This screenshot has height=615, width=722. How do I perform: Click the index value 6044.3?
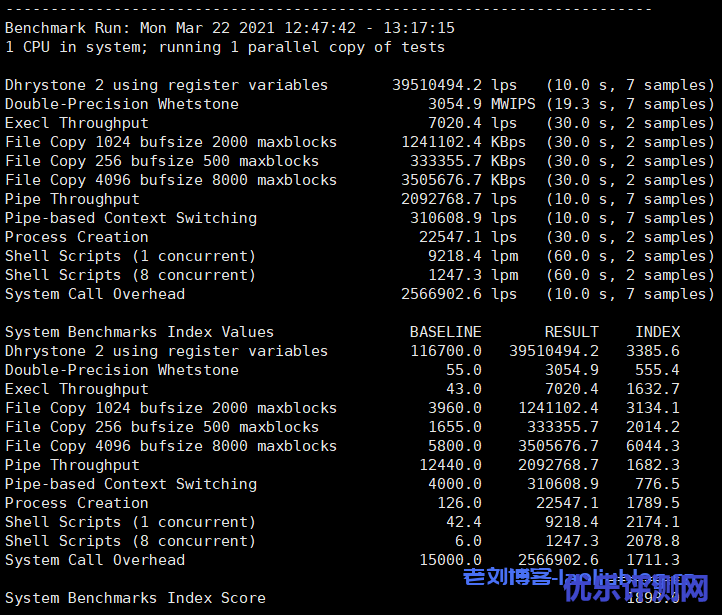(653, 446)
